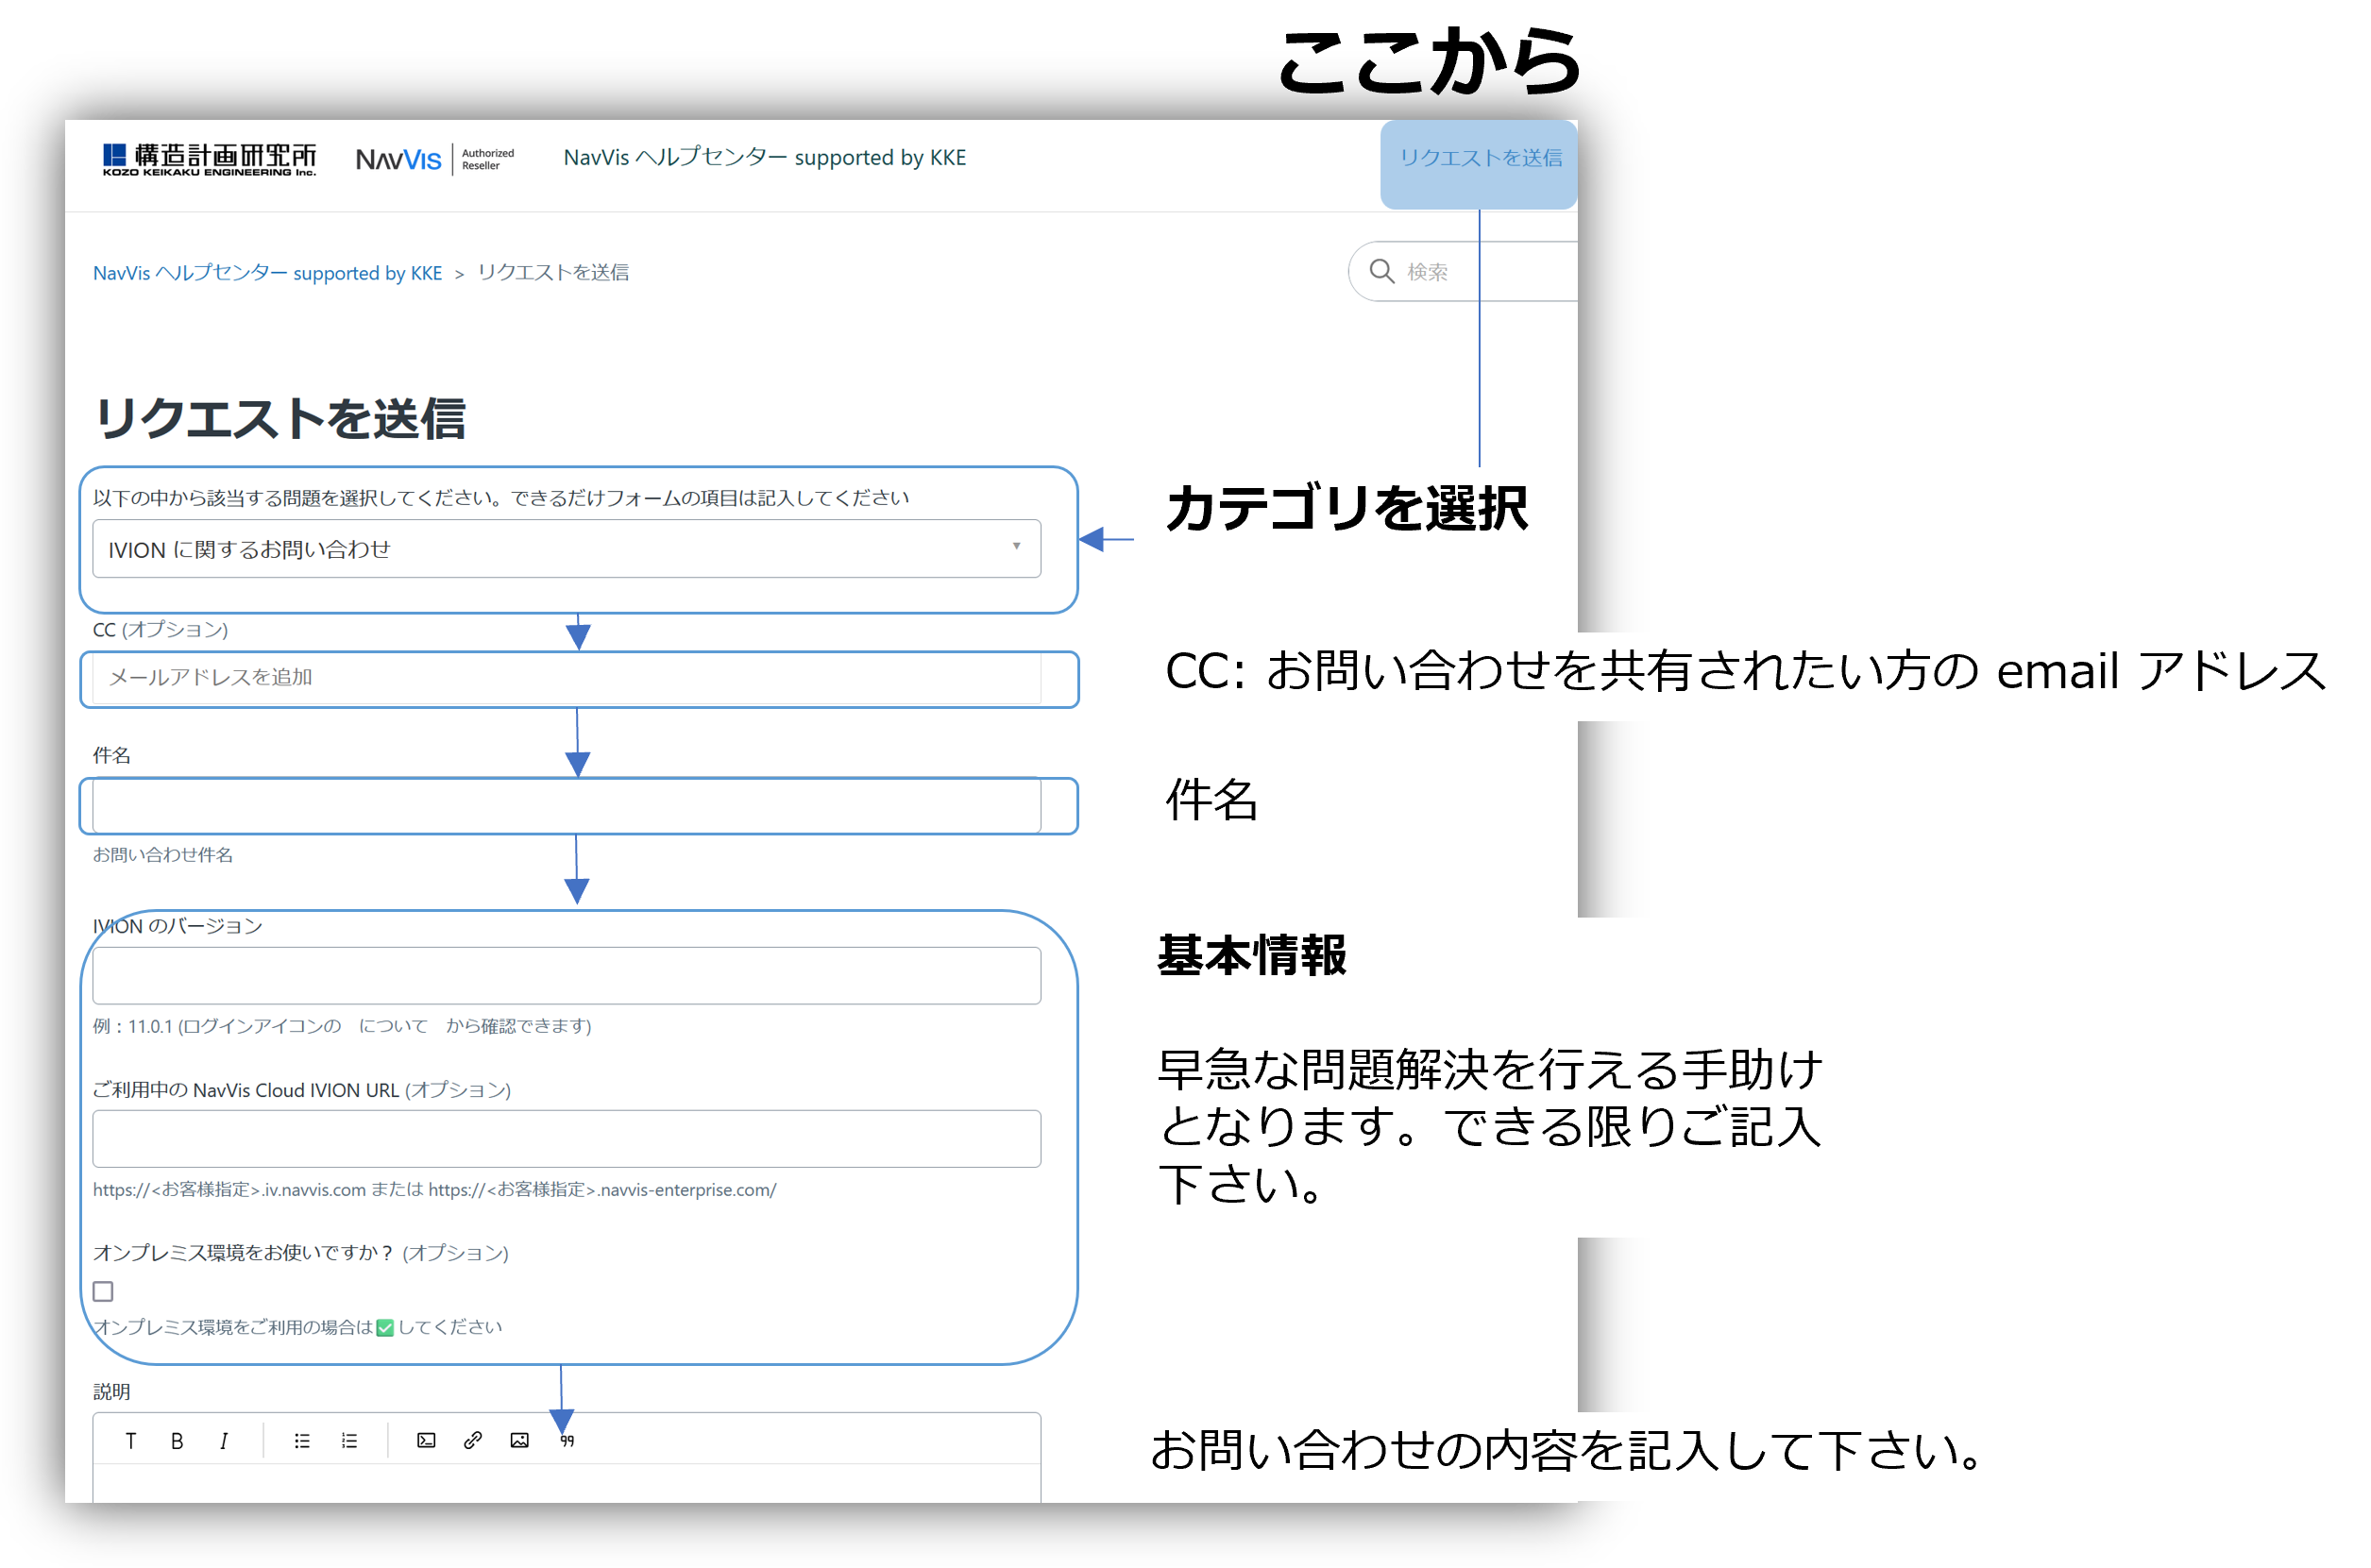Click the CC メールアドレスを追加 field
Image resolution: width=2371 pixels, height=1568 pixels.
[x=566, y=678]
